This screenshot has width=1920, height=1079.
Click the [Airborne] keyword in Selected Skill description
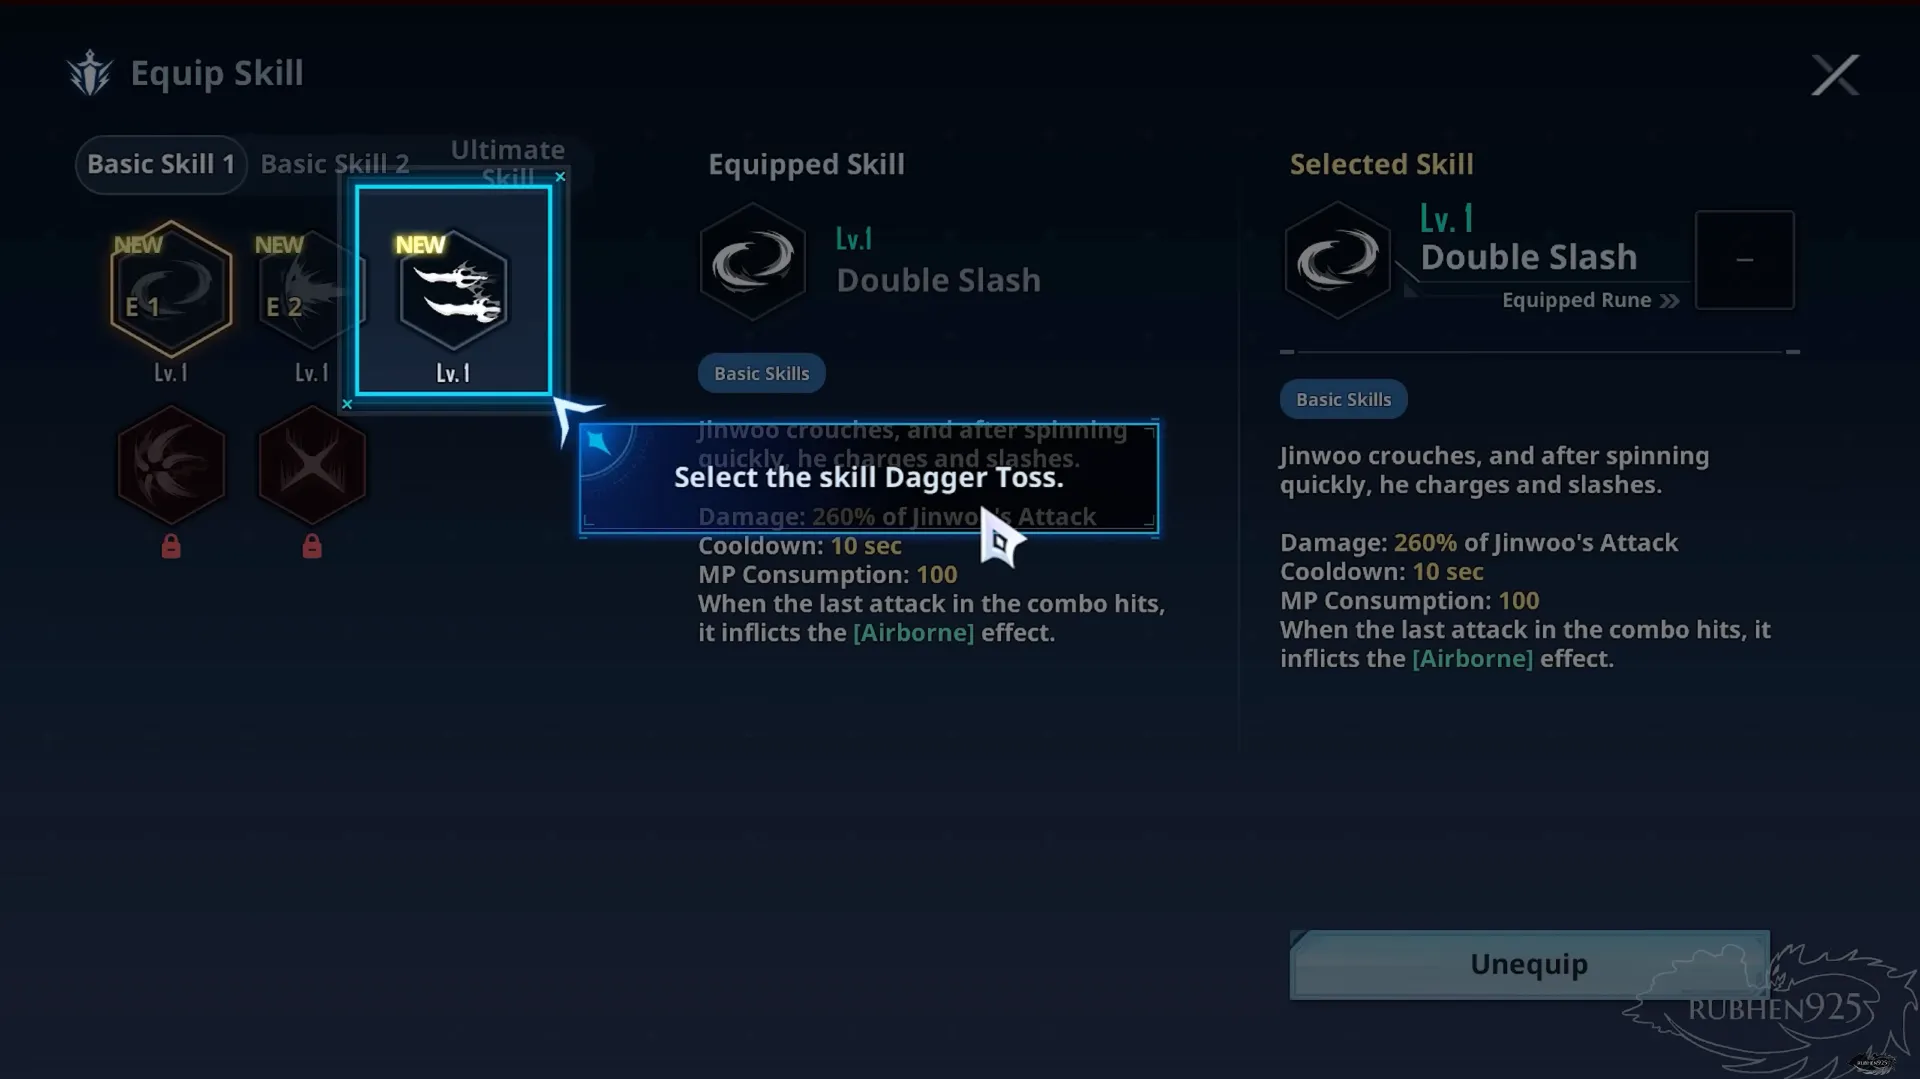click(1472, 659)
